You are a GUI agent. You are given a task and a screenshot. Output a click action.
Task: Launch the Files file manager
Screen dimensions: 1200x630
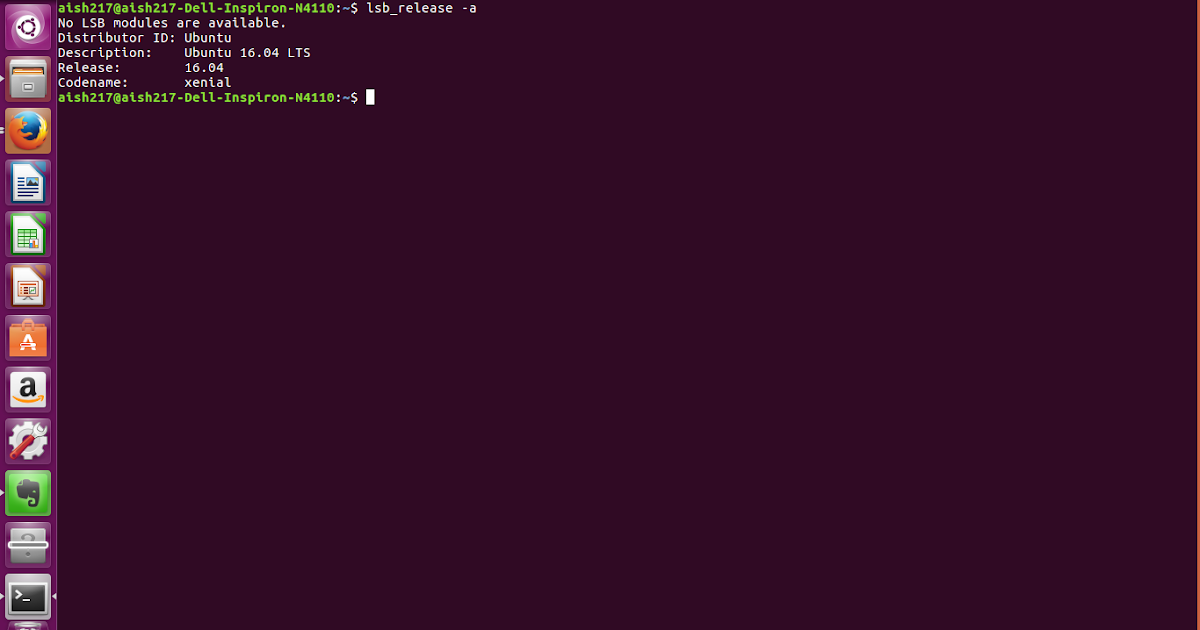28,79
